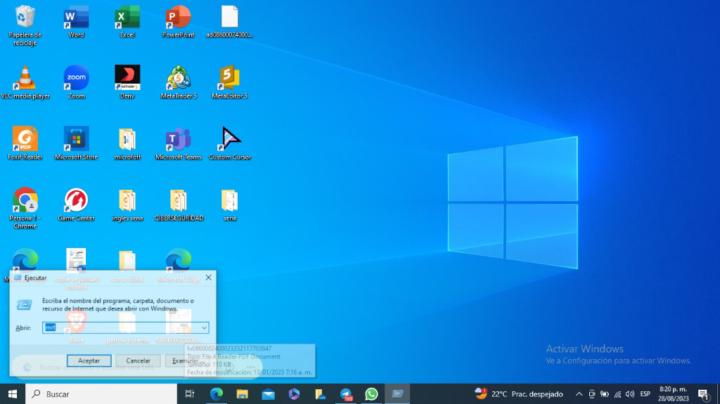Select the PowerPoint shortcut on the desktop

178,22
